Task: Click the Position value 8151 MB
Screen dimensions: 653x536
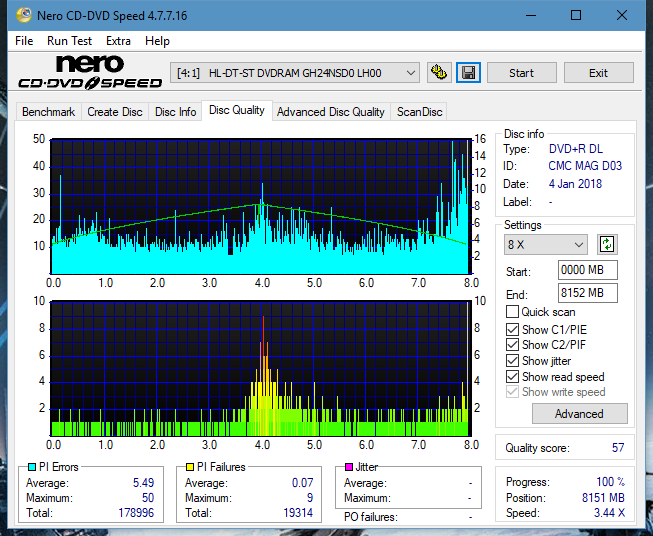Action: (x=603, y=498)
